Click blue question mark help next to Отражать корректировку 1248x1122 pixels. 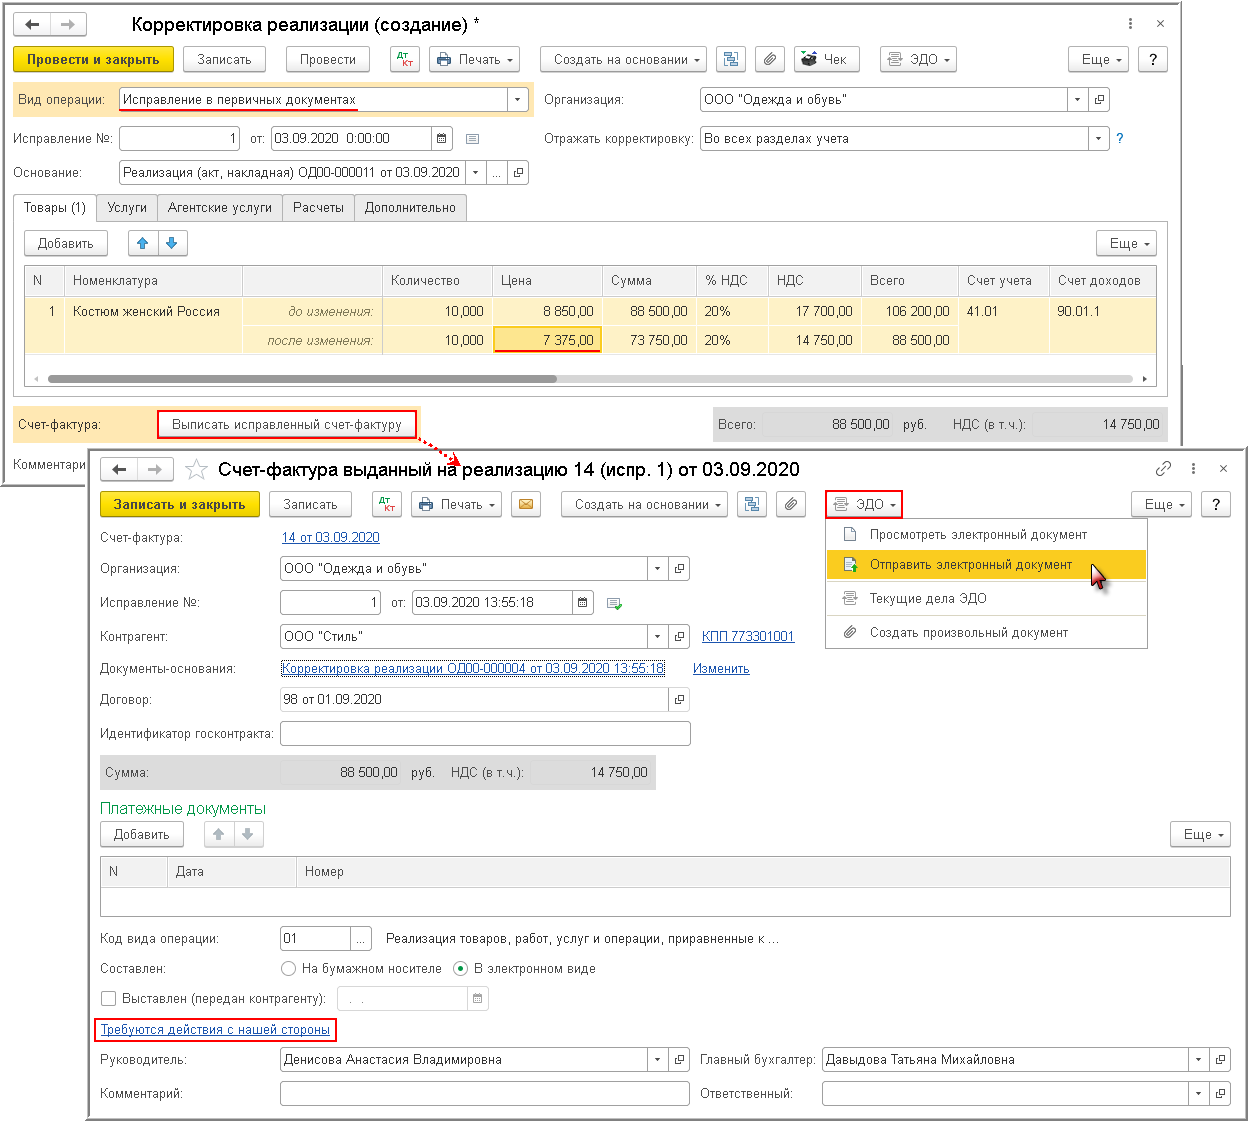pyautogui.click(x=1120, y=139)
